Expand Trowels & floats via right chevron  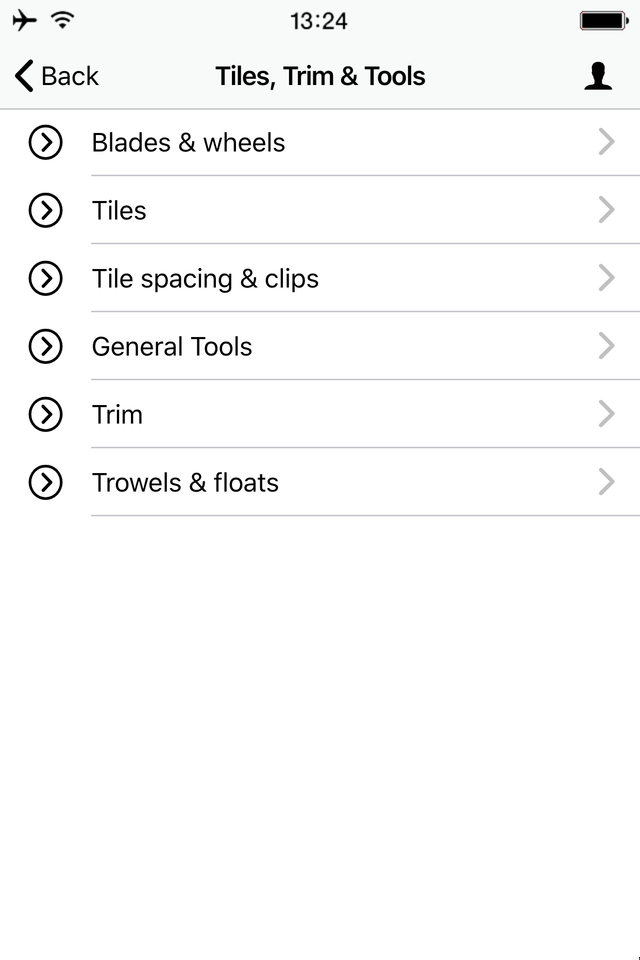coord(606,482)
